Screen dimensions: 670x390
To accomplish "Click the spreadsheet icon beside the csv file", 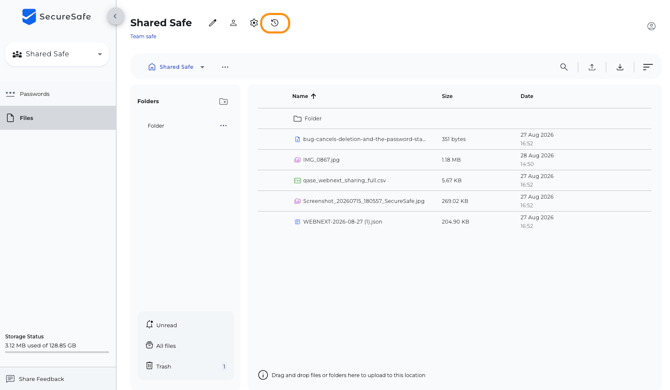I will (297, 180).
